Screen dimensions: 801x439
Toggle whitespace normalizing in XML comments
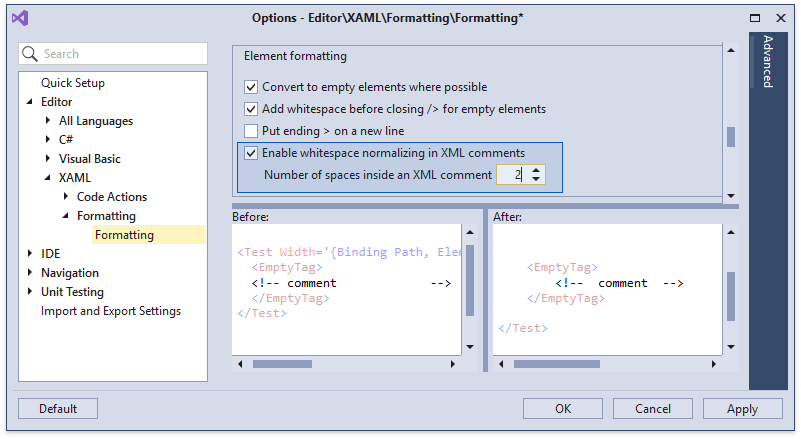point(251,153)
